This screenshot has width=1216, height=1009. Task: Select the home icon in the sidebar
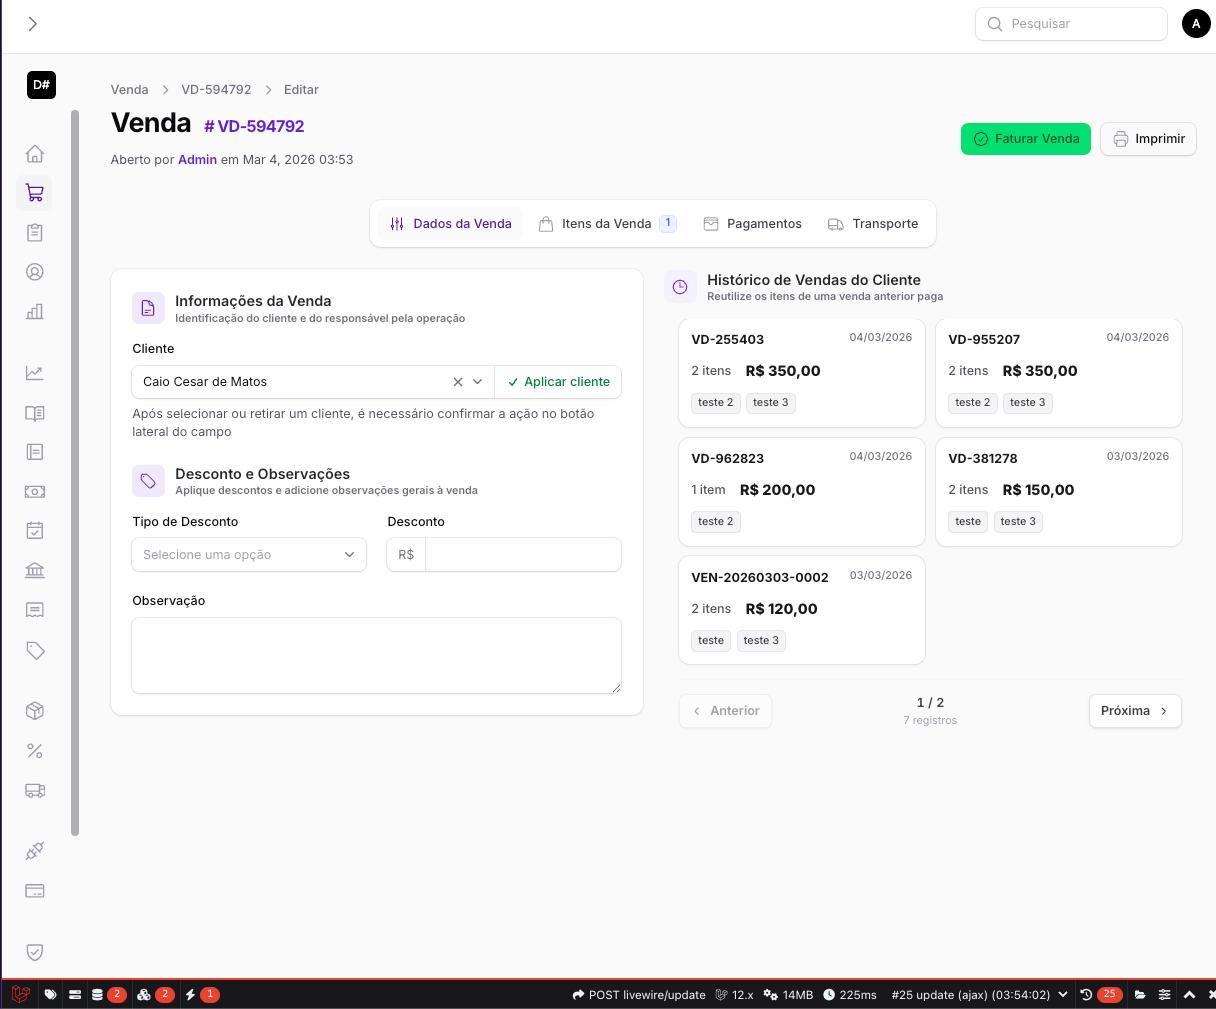(35, 153)
